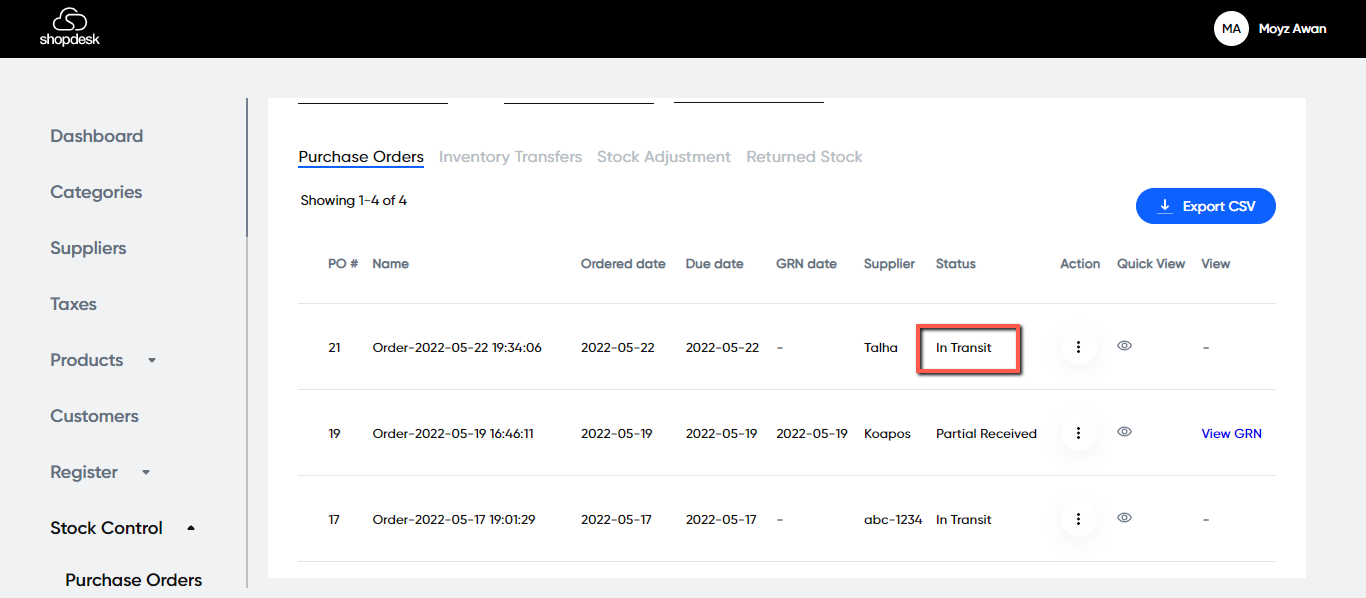This screenshot has width=1366, height=598.
Task: Open Customers page from sidebar
Action: coord(94,416)
